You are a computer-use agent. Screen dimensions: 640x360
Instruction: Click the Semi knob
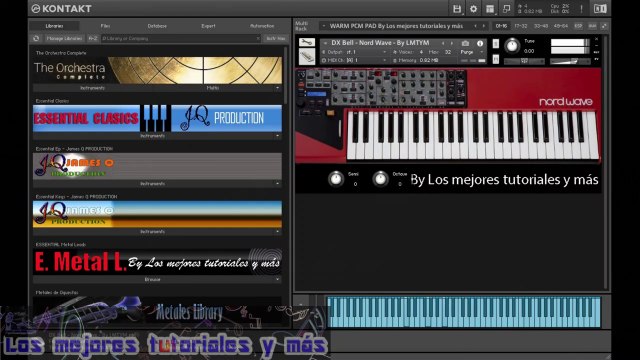pos(336,179)
